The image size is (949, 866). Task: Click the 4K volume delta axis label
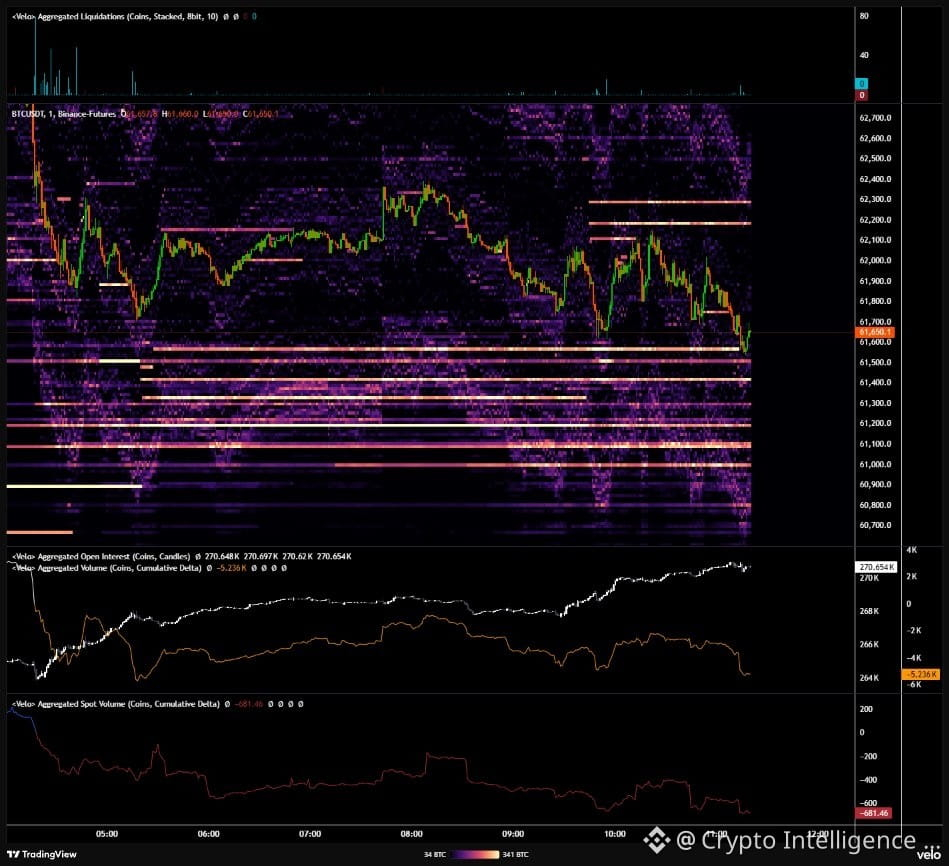pyautogui.click(x=912, y=550)
